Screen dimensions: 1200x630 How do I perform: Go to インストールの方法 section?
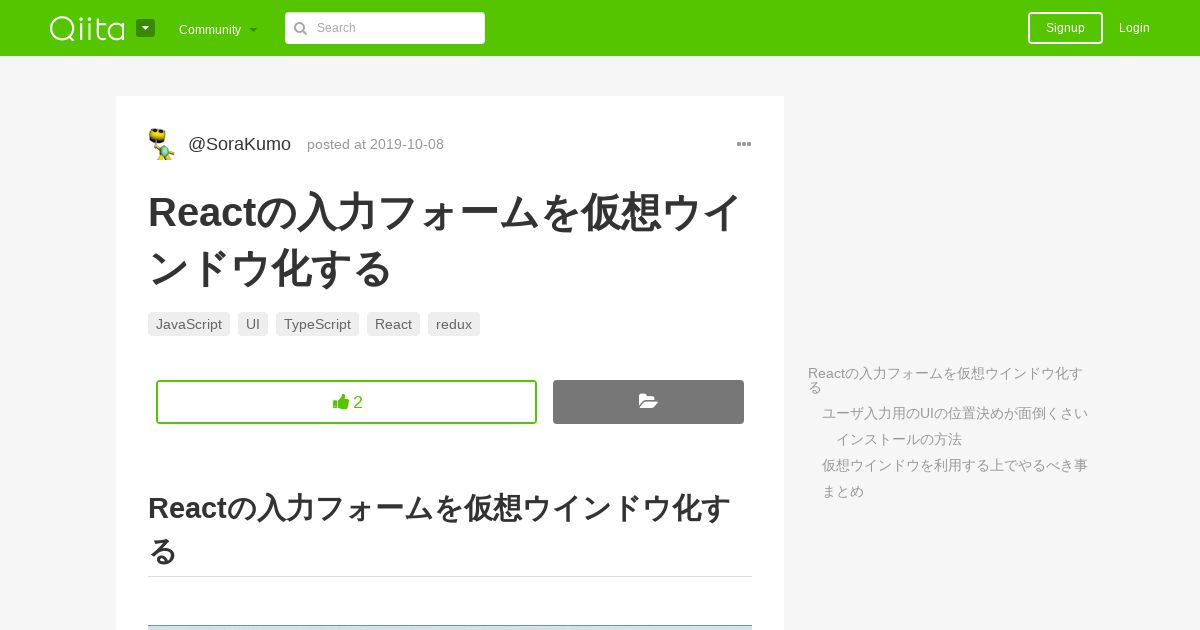pyautogui.click(x=899, y=439)
